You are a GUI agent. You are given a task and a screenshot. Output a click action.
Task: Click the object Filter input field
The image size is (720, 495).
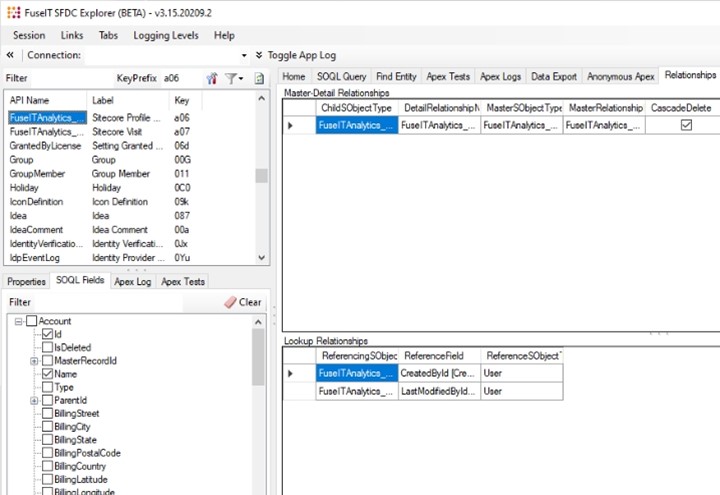tap(71, 79)
